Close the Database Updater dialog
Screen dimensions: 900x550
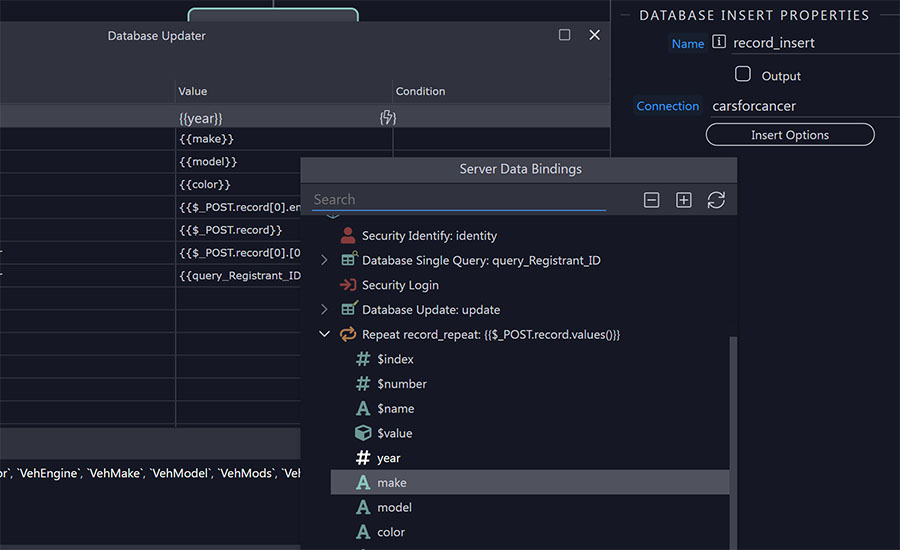595,35
